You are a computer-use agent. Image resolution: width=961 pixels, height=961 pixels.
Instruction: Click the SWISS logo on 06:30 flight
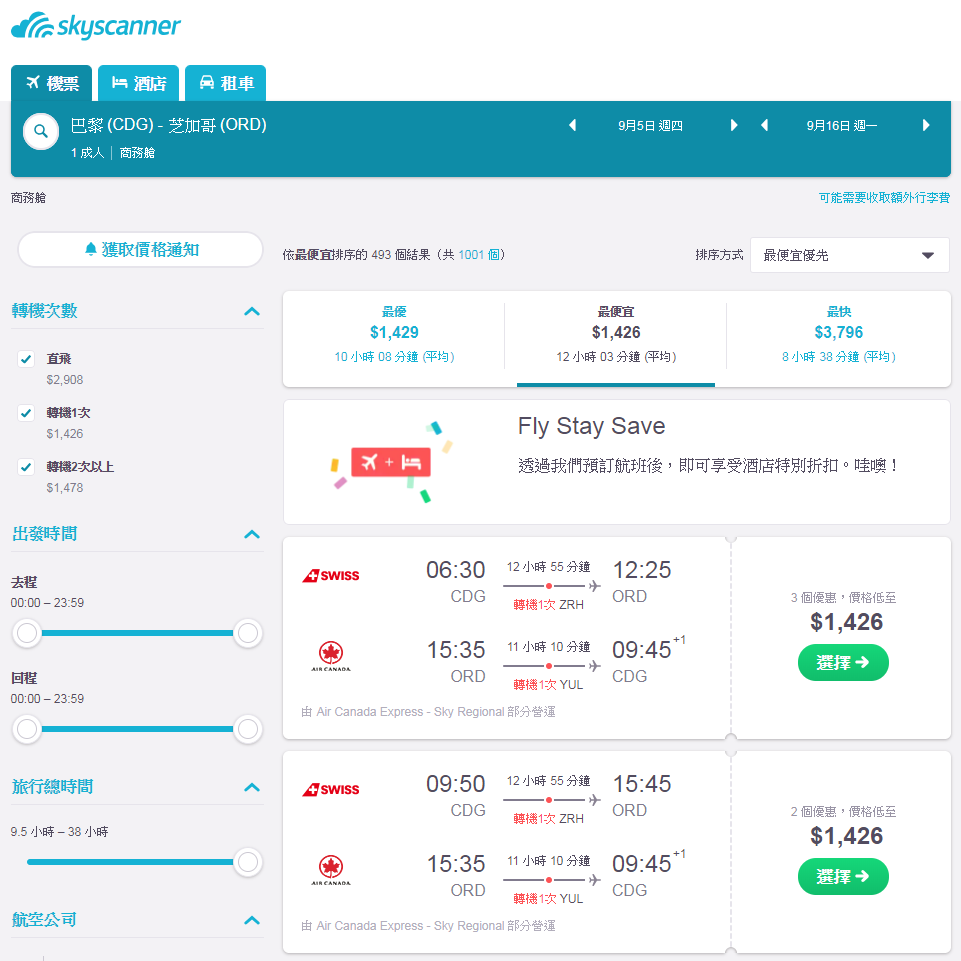tap(331, 575)
